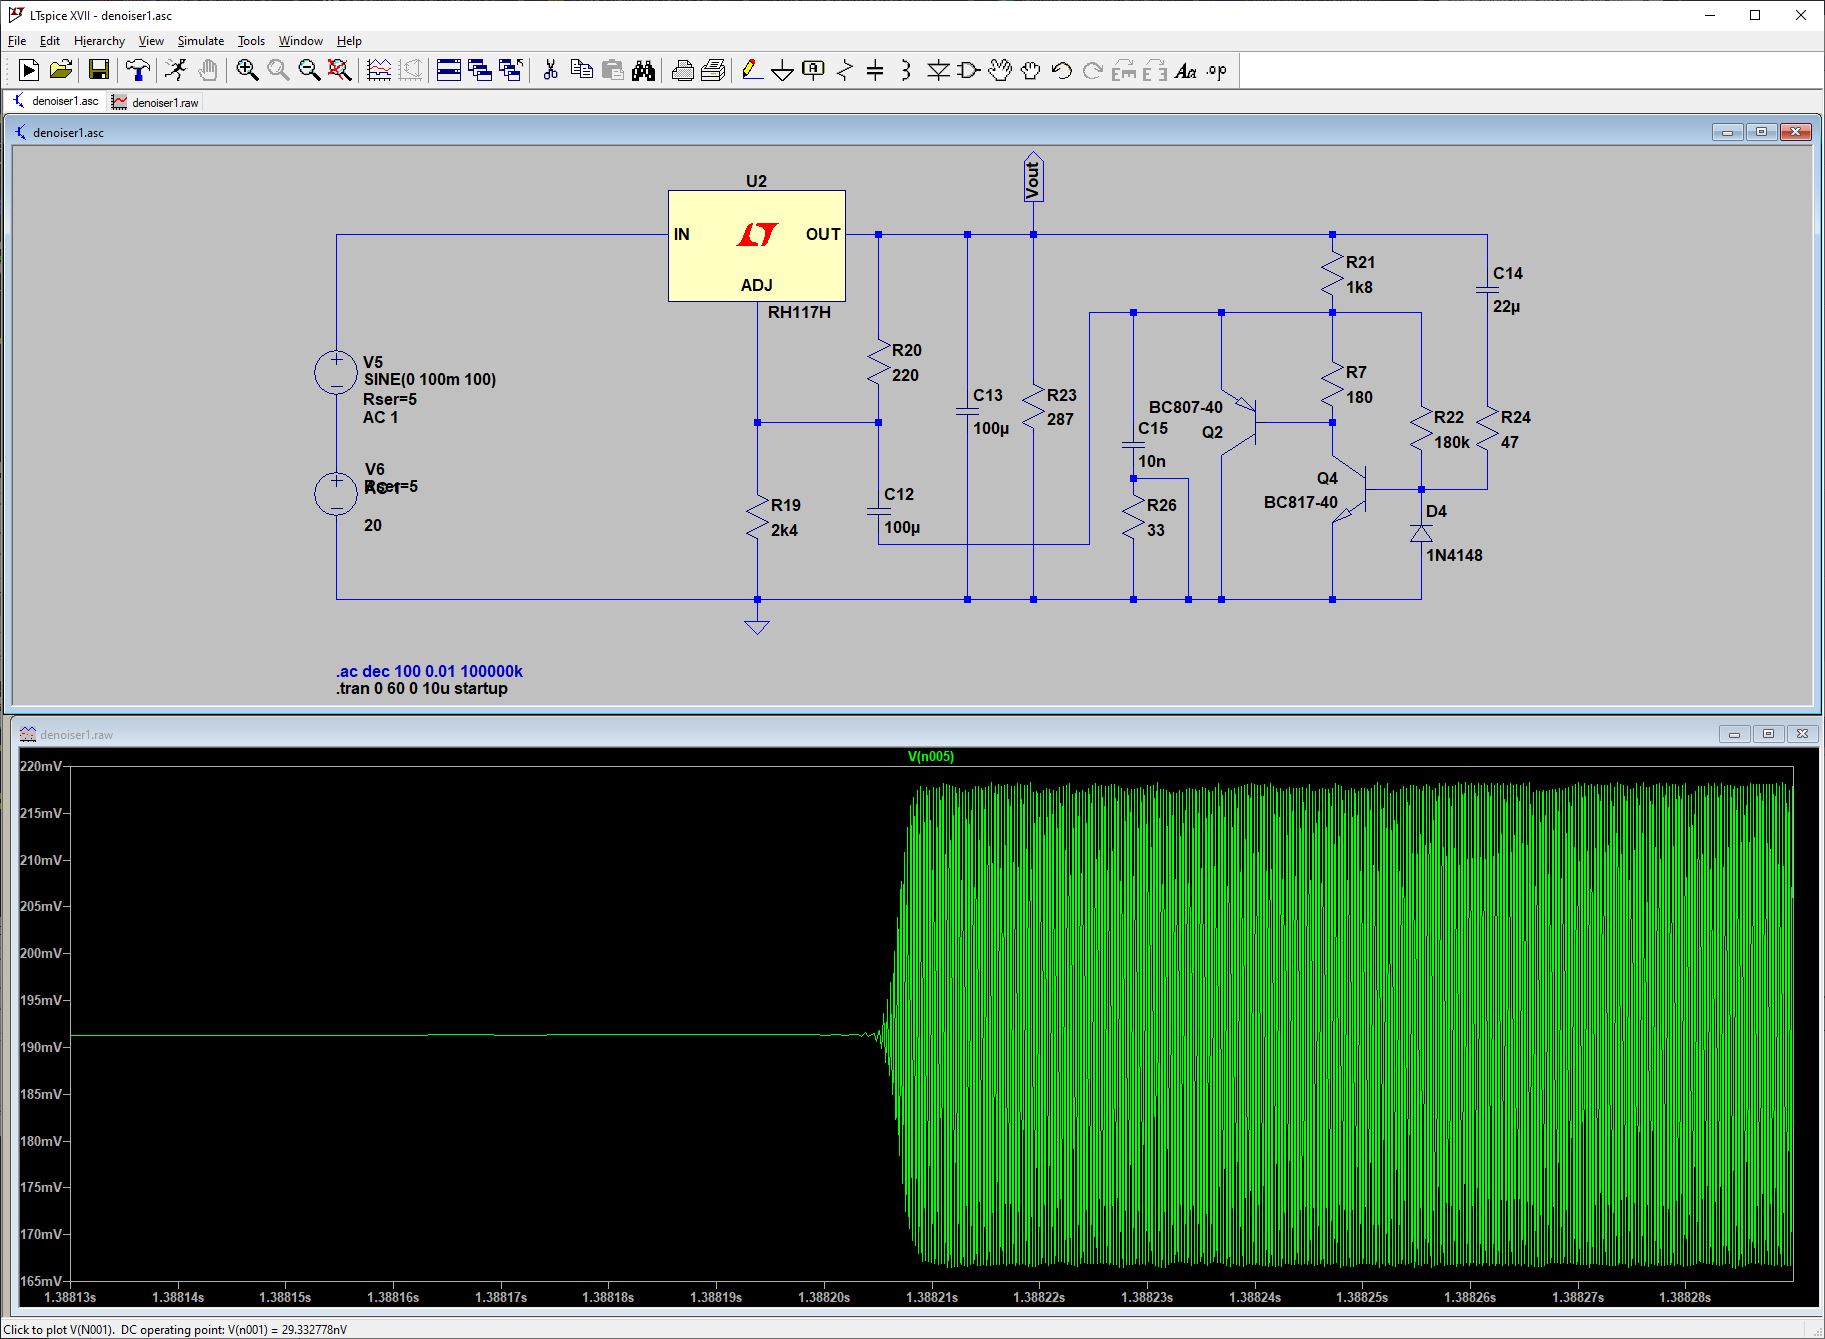Click the Vout net label flag
Viewport: 1825px width, 1339px height.
pyautogui.click(x=1033, y=178)
